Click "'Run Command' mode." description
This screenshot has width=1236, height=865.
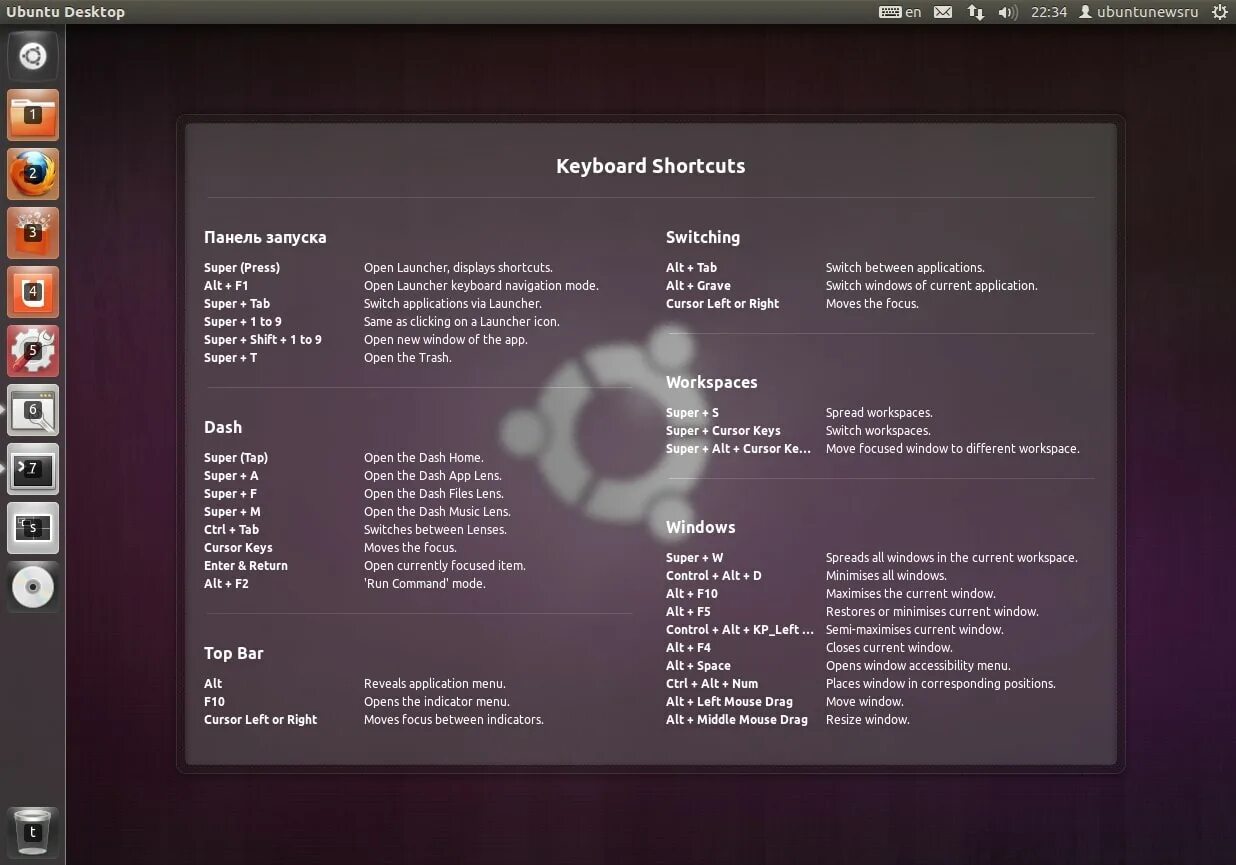425,584
